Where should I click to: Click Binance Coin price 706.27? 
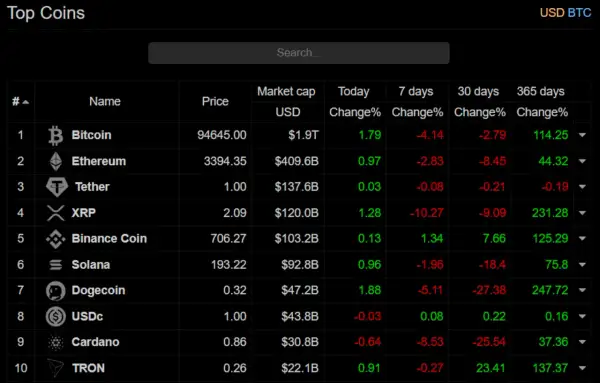point(228,238)
